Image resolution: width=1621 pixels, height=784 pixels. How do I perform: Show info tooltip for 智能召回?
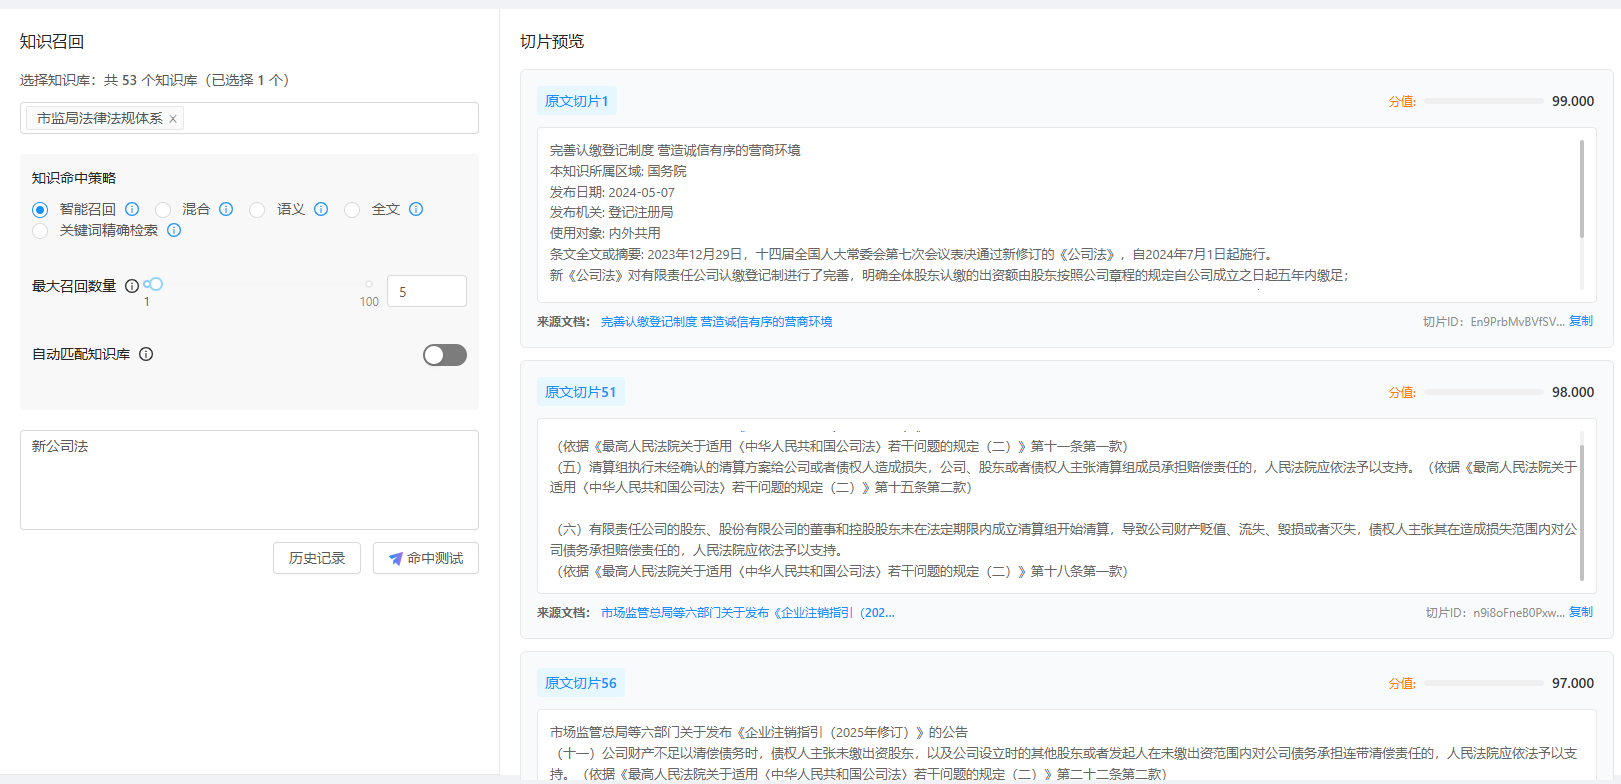[132, 209]
